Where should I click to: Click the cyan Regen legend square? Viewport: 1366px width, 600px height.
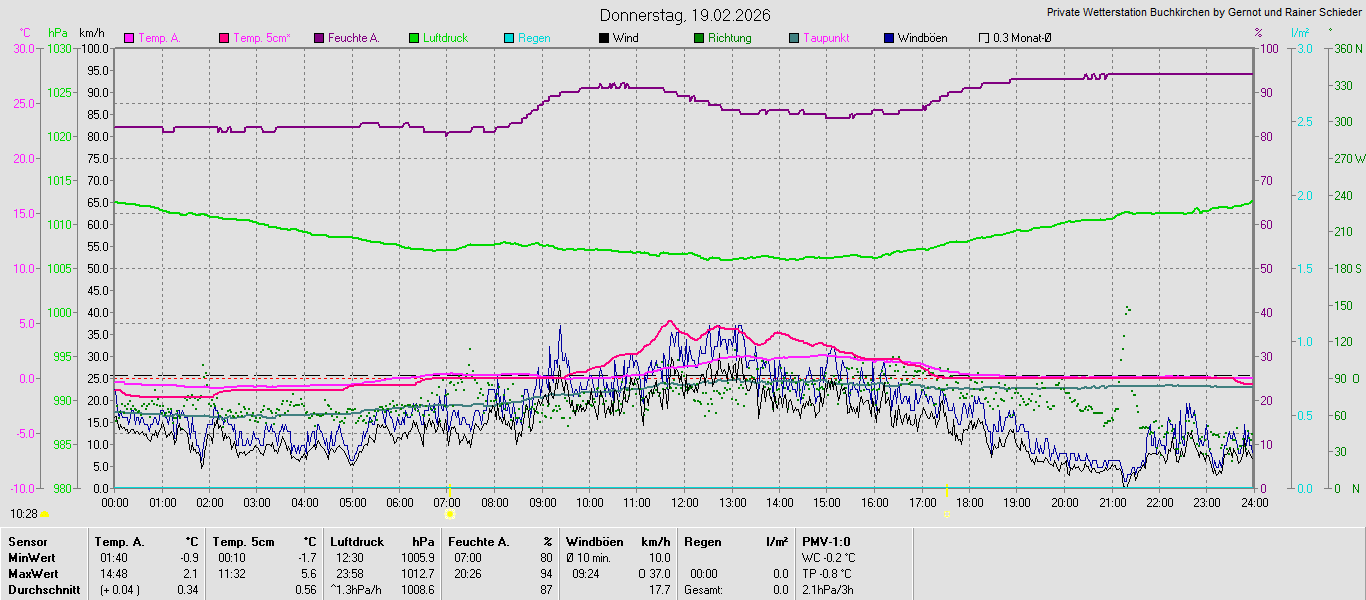click(x=509, y=38)
